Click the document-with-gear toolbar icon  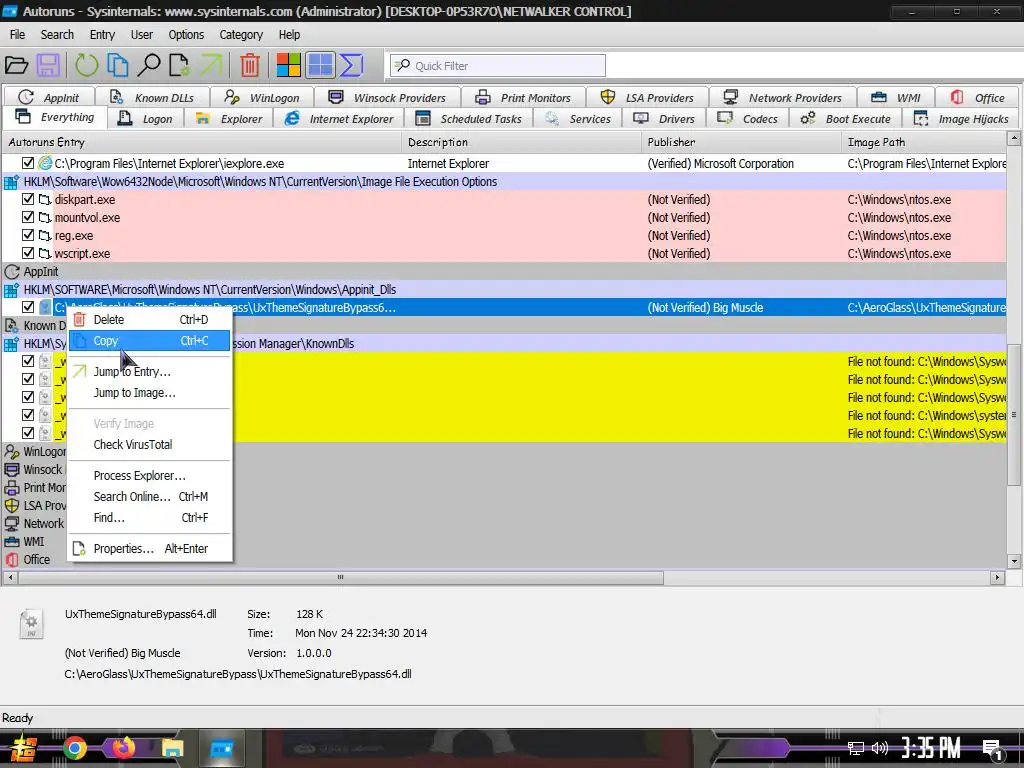(x=179, y=65)
